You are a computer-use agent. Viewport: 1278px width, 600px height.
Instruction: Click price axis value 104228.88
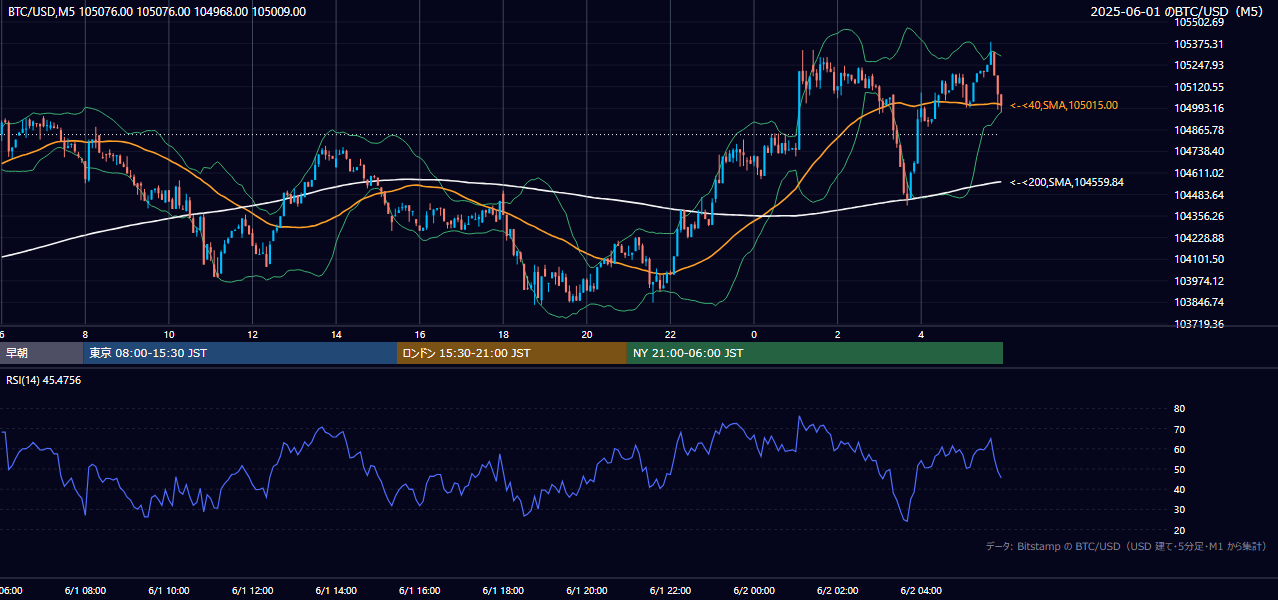(x=1199, y=238)
